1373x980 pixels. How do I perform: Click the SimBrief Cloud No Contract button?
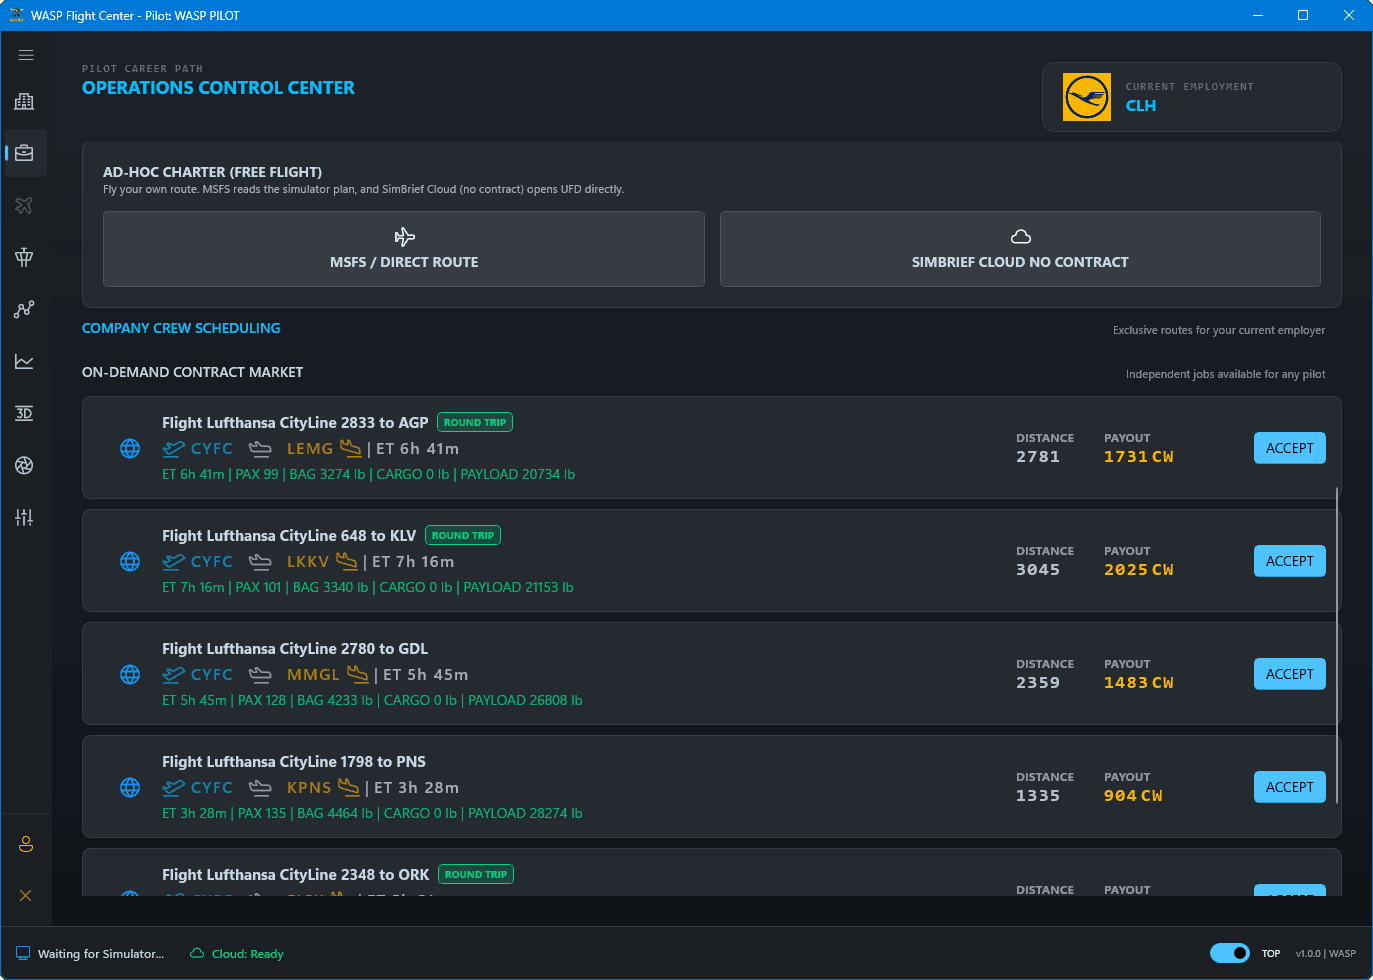click(x=1020, y=249)
